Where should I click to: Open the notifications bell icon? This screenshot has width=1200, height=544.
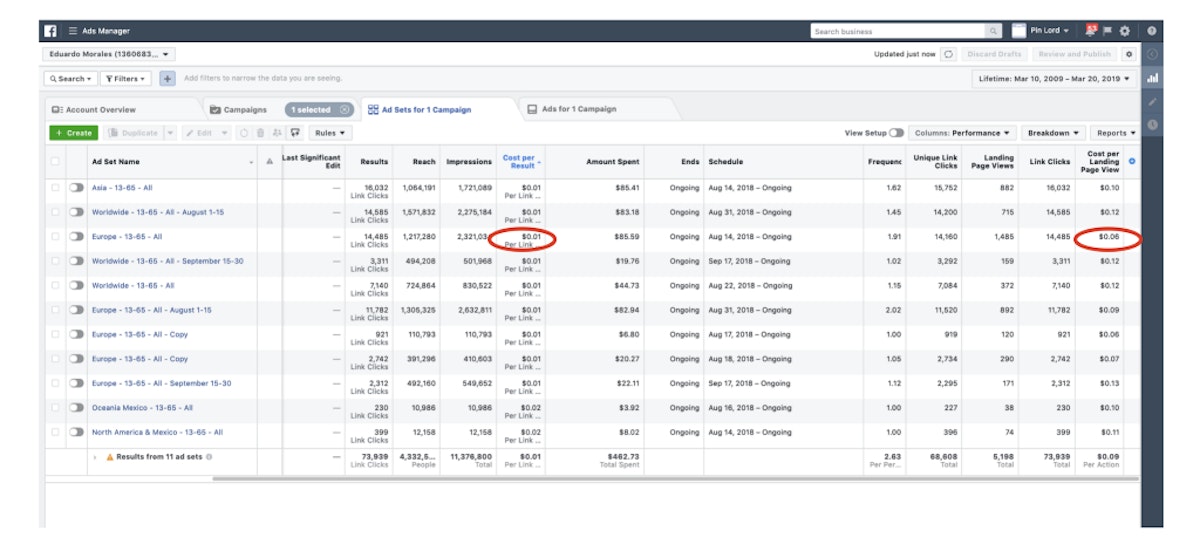[x=1090, y=31]
